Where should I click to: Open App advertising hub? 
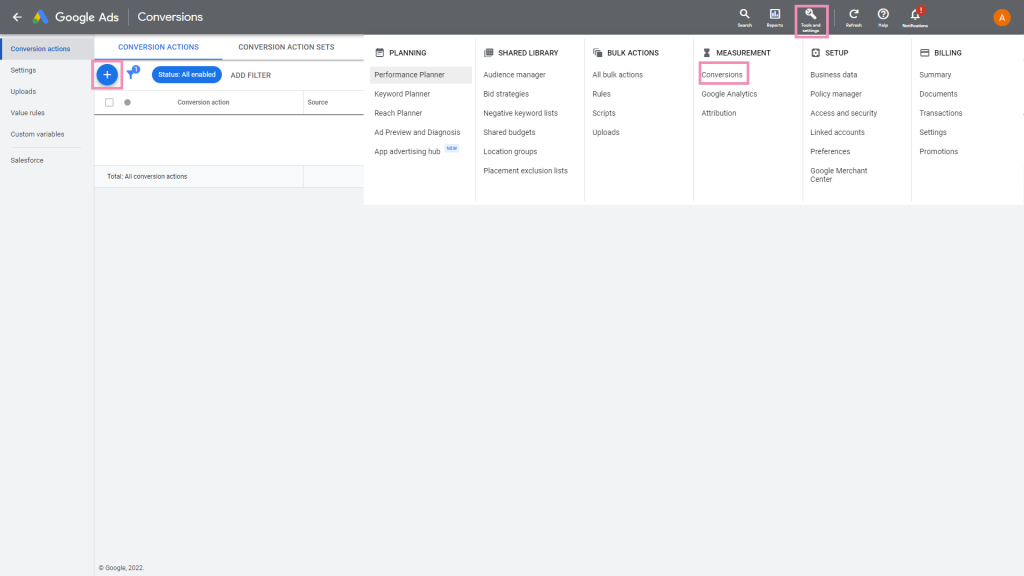(408, 152)
